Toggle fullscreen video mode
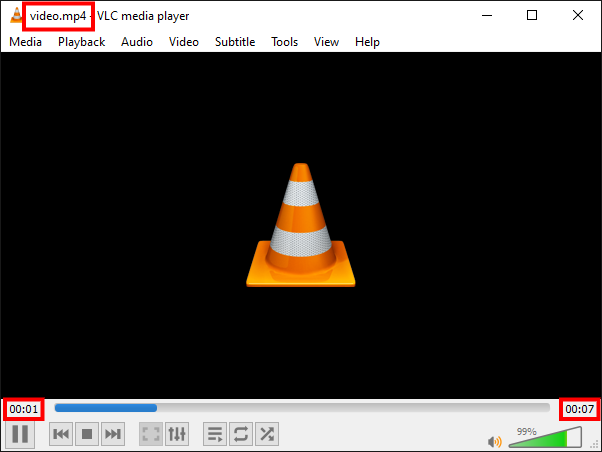This screenshot has height=452, width=602. 151,434
